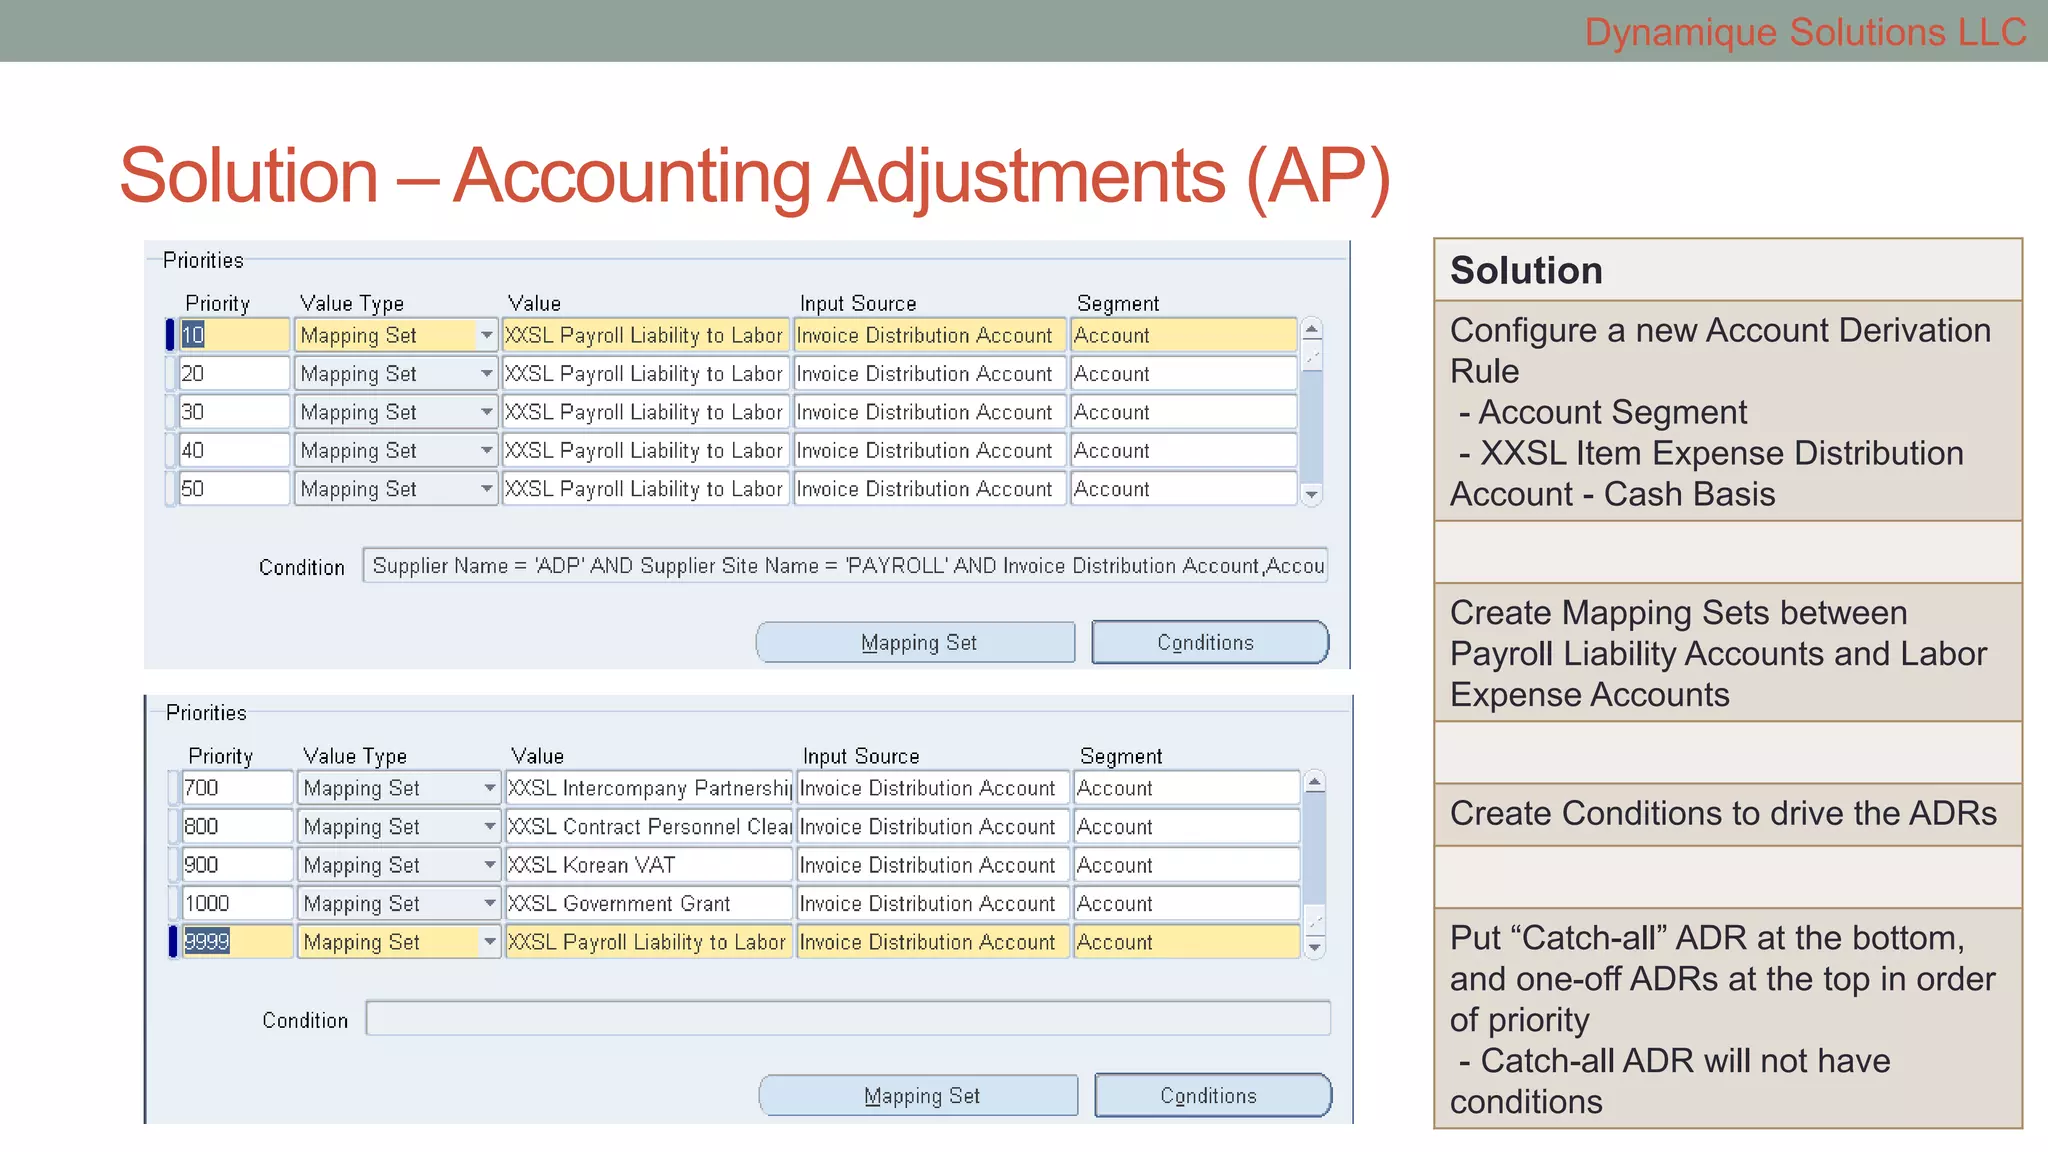Image resolution: width=2048 pixels, height=1152 pixels.
Task: Click upper Priorities scrollbar down arrow
Action: coord(1312,495)
